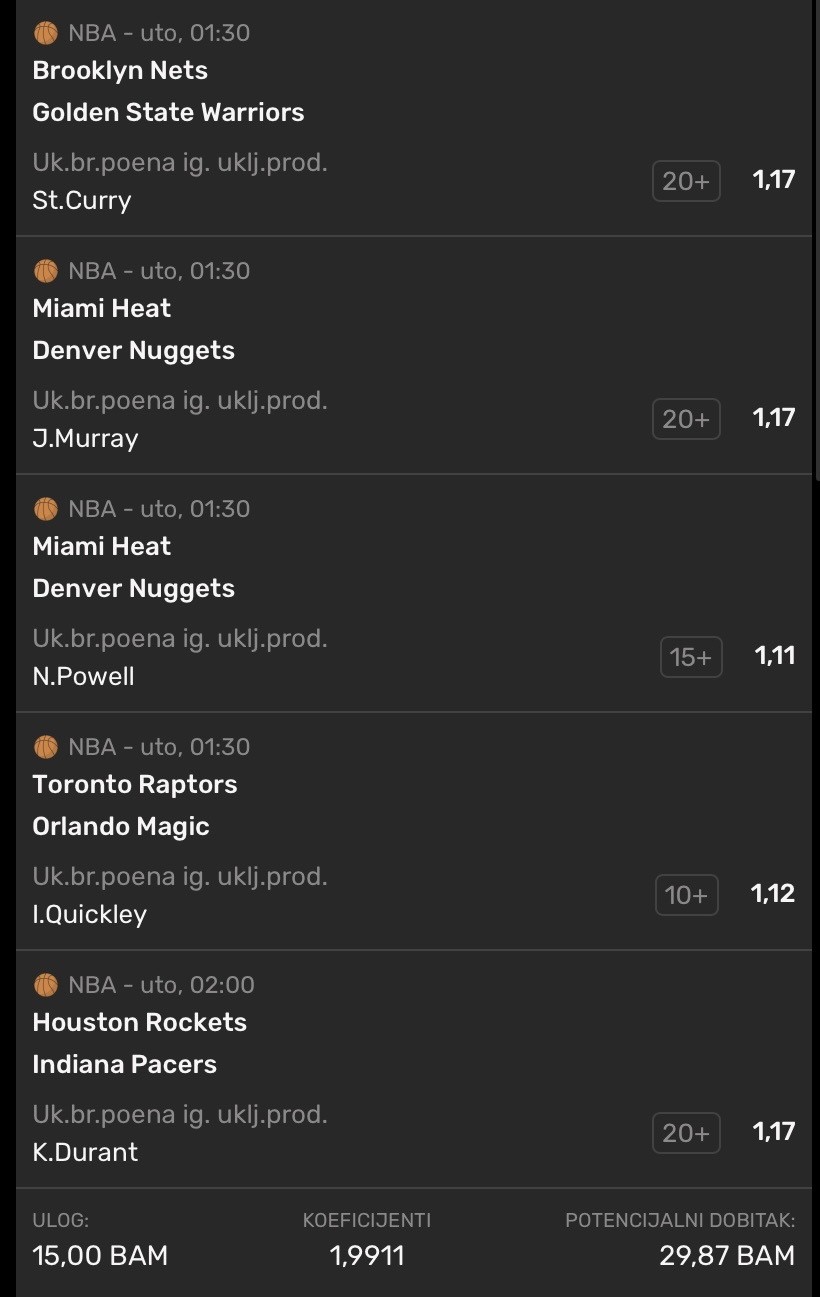Click basketball icon on N.Powell bet
The height and width of the screenshot is (1297, 820).
(46, 509)
